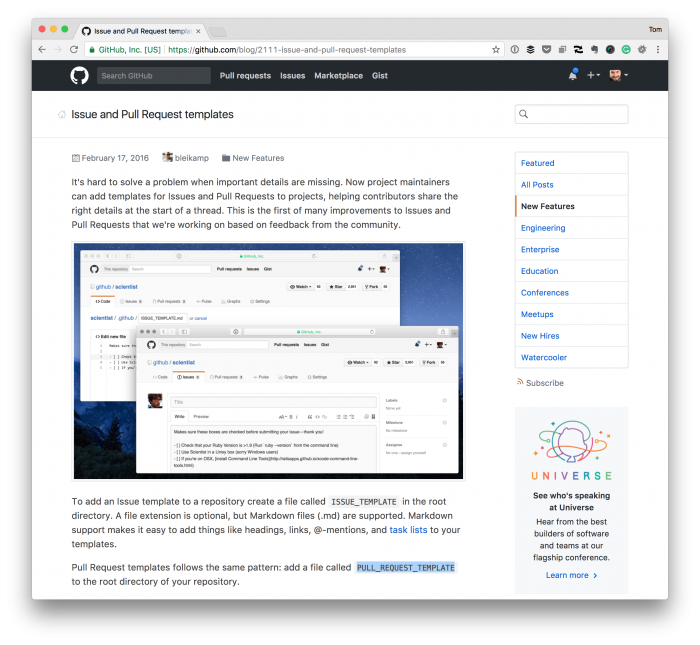Select Featured in the blog sidebar
Image resolution: width=700 pixels, height=645 pixels.
point(571,163)
